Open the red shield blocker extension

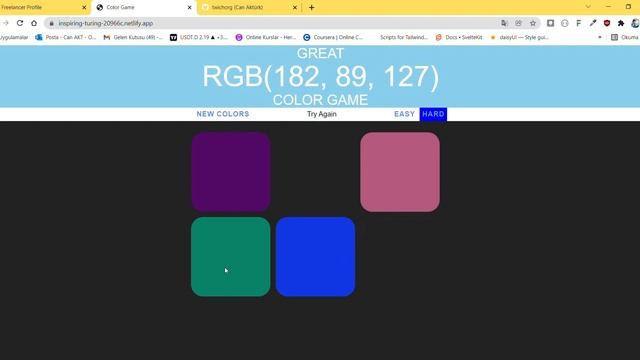(607, 23)
